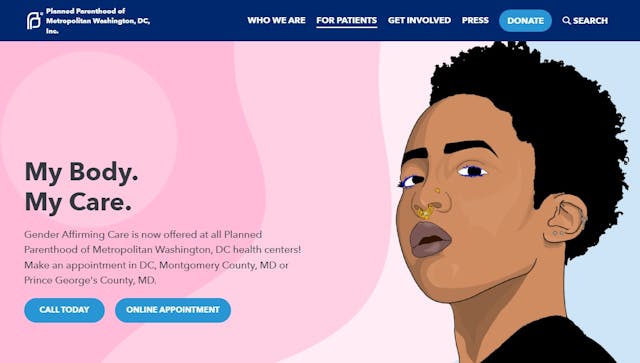The width and height of the screenshot is (640, 363).
Task: Click the ONLINE APPOINTMENT button
Action: coord(173,310)
